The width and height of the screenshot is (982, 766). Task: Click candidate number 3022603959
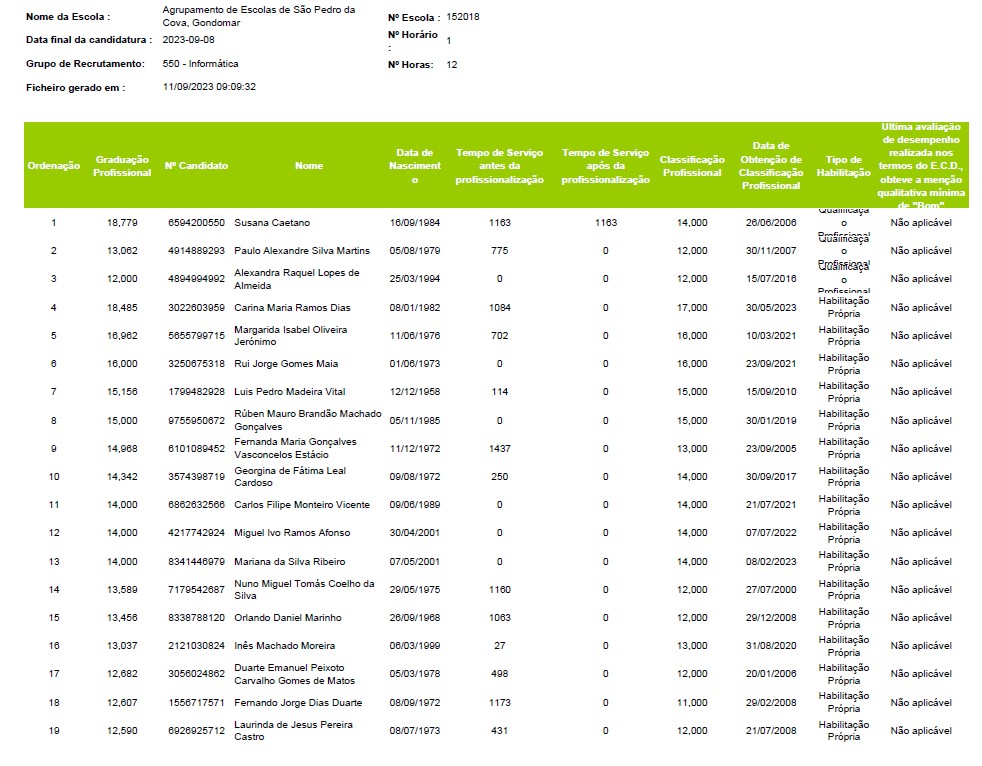click(x=196, y=308)
